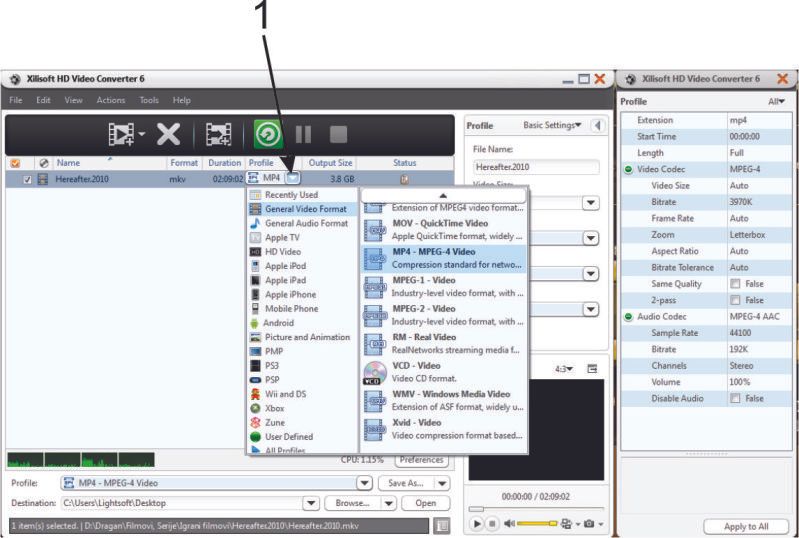Click the checked-column header icon in the file list
The width and height of the screenshot is (799, 538).
coord(15,164)
